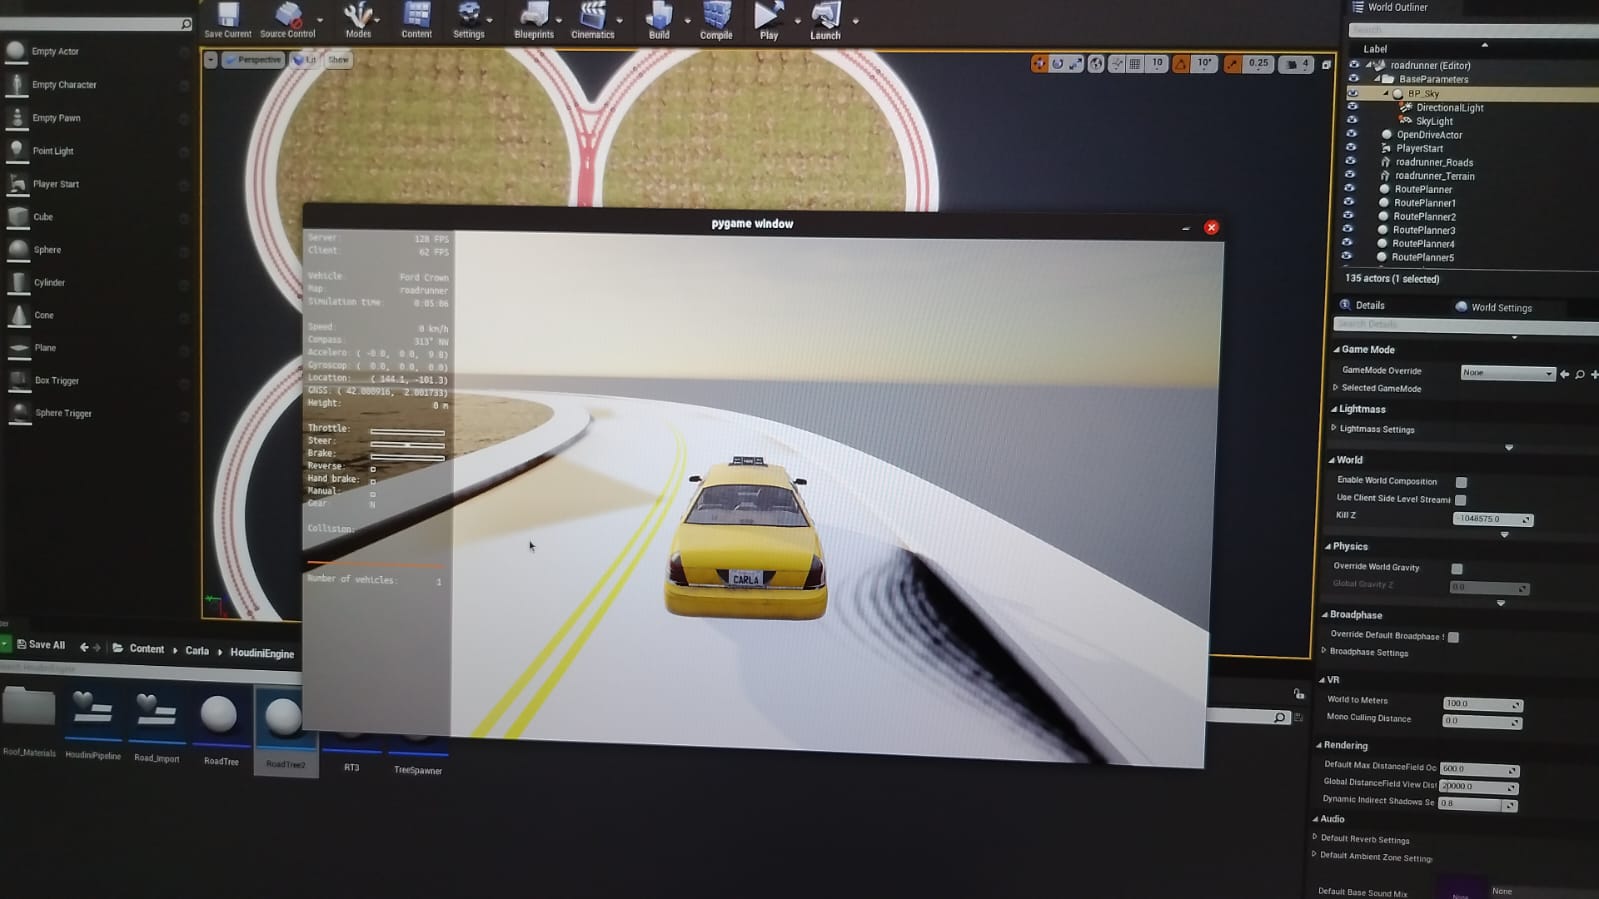Open the Modes toolbar button
Viewport: 1599px width, 899px height.
[x=358, y=20]
